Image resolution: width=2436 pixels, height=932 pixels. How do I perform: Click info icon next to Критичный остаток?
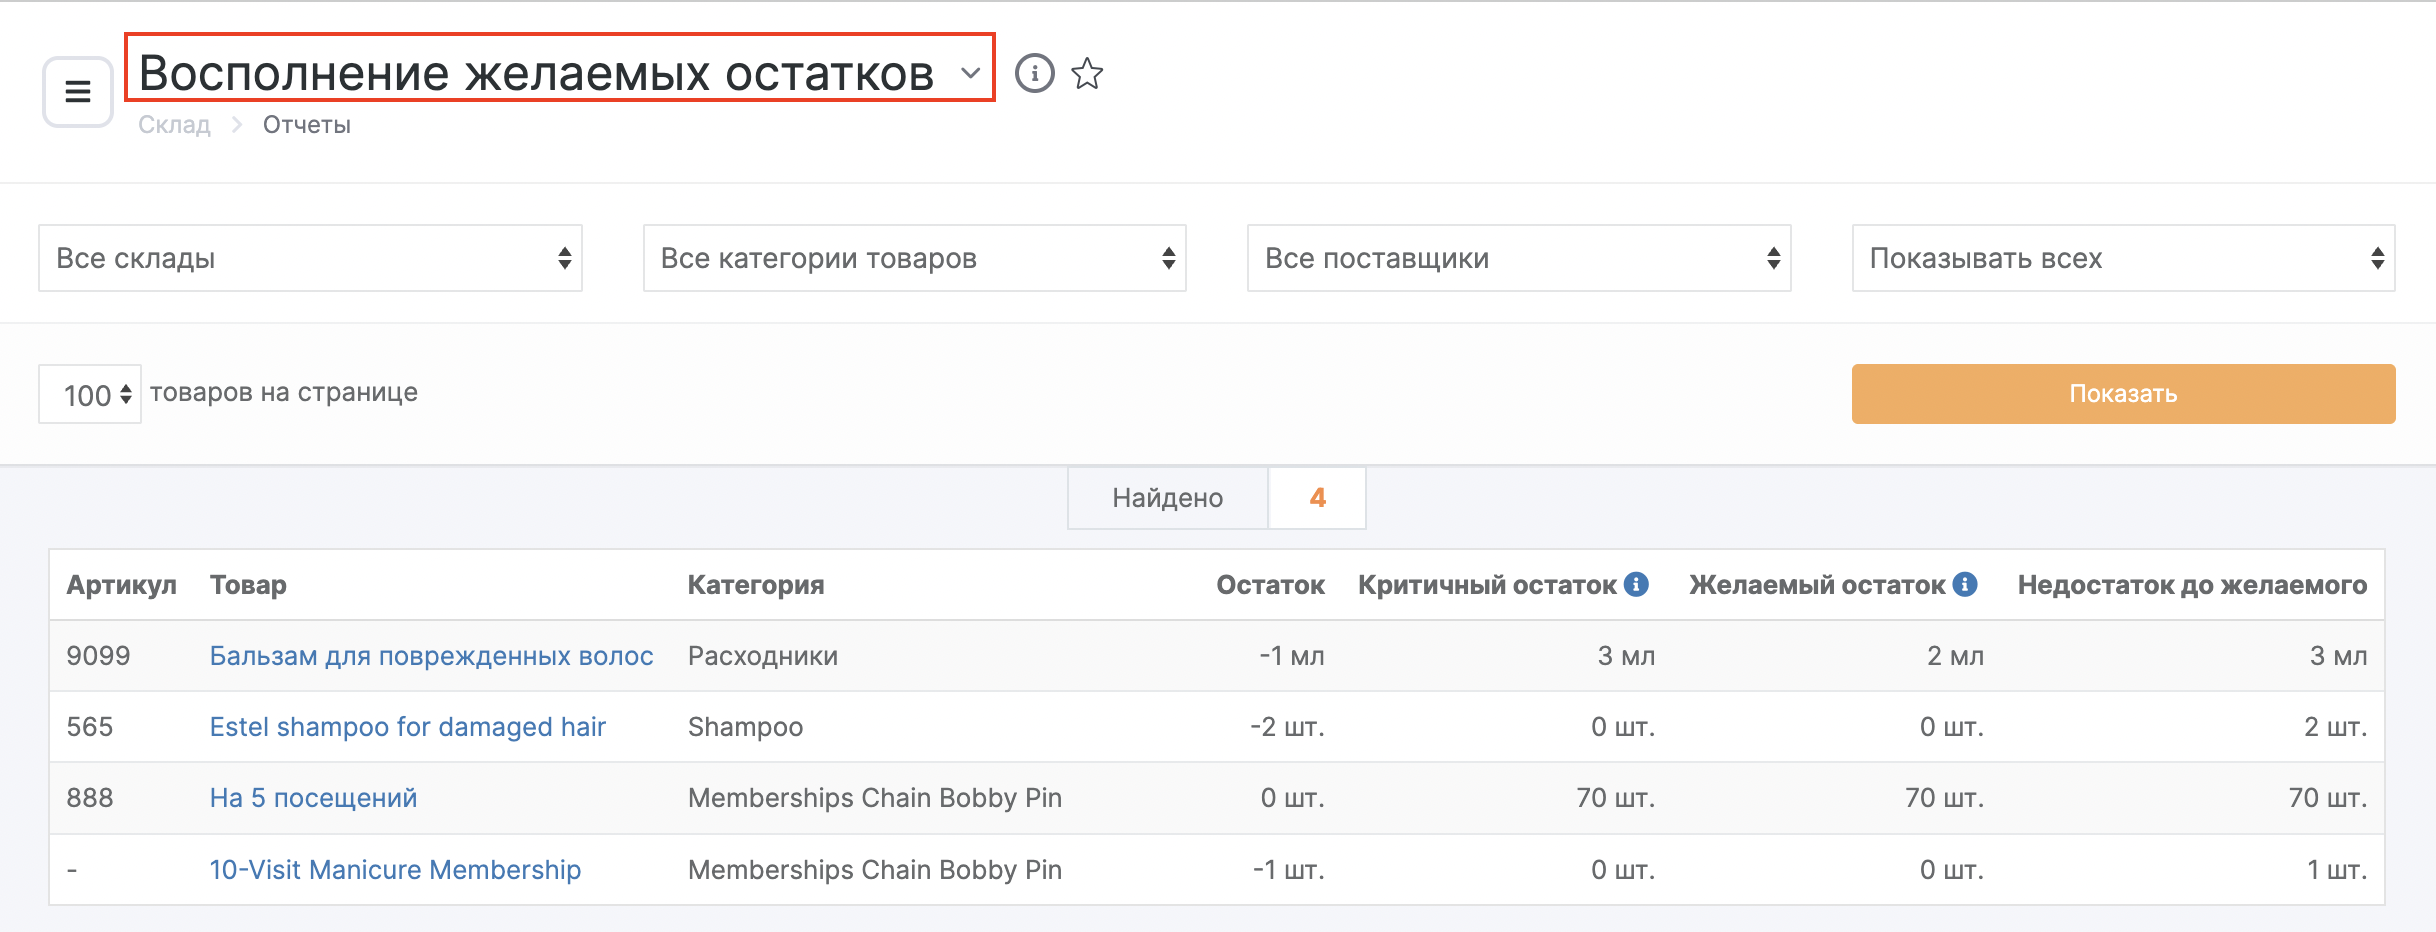point(1636,584)
